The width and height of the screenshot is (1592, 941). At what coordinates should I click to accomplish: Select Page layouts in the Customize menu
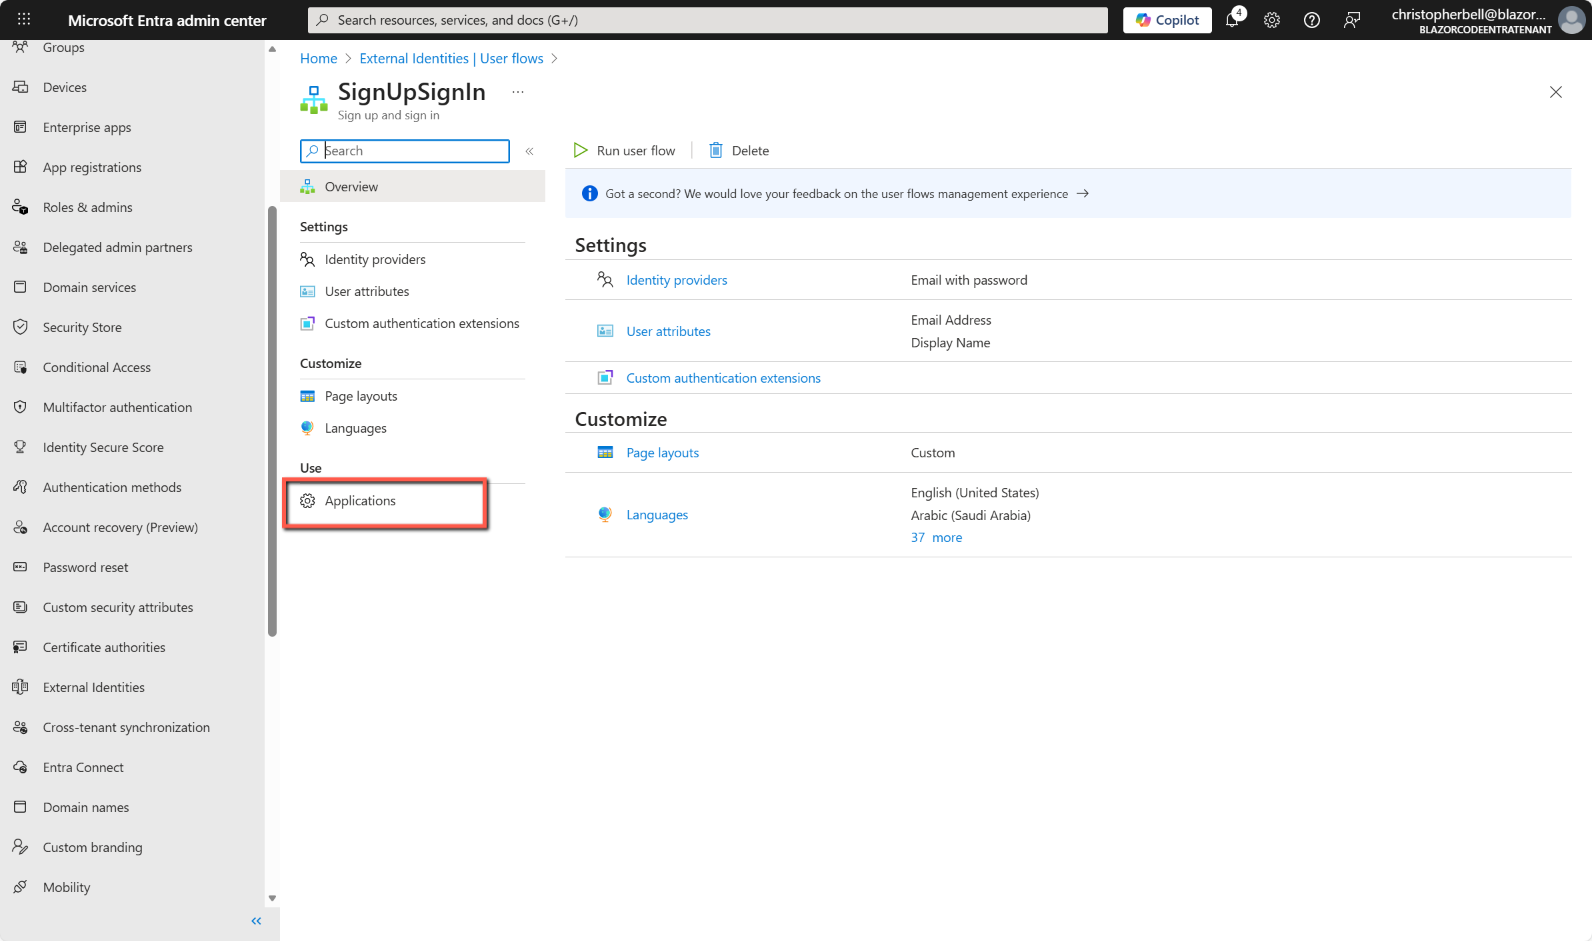click(x=361, y=397)
